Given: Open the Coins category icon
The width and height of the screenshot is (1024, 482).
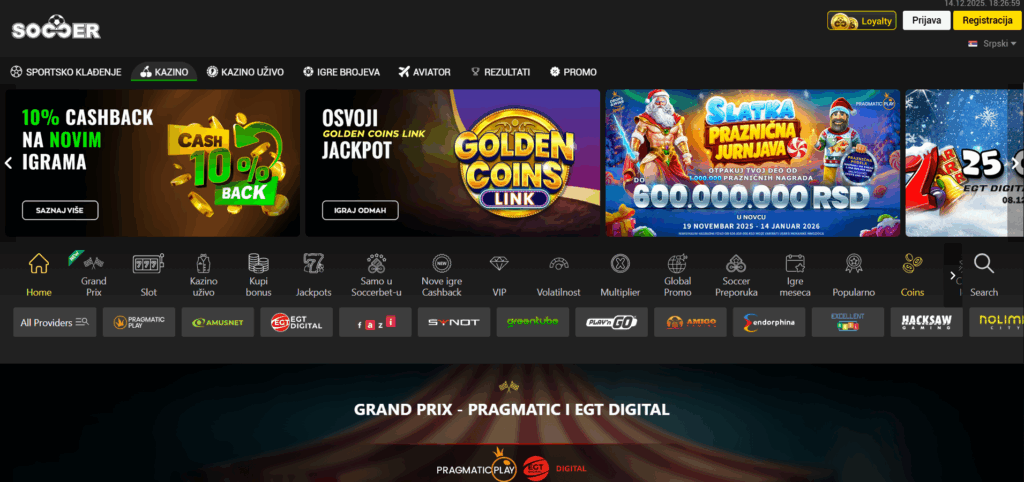Looking at the screenshot, I should click(912, 263).
